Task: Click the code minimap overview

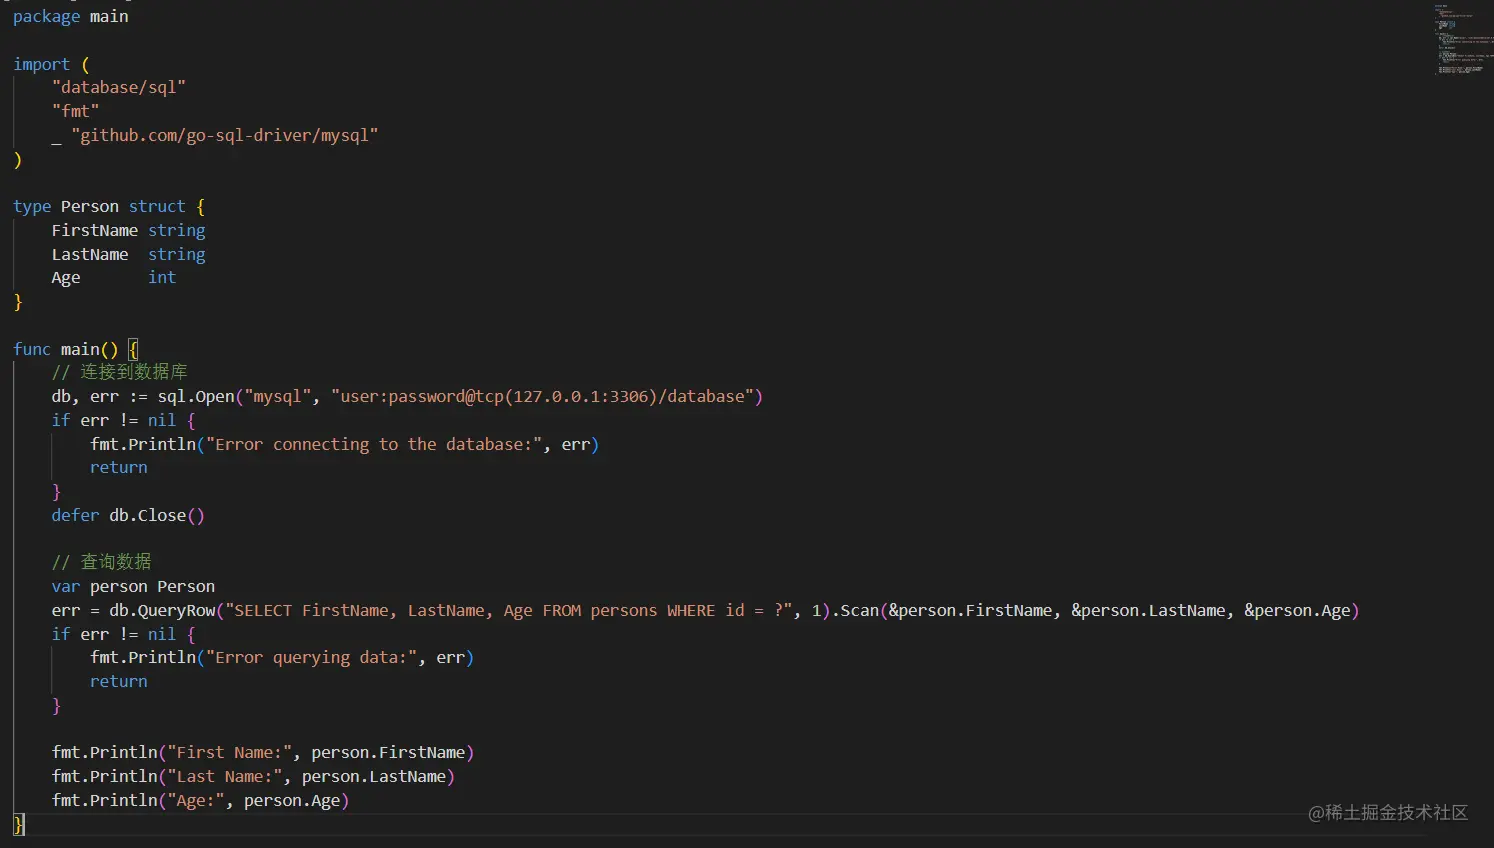Action: [1463, 40]
